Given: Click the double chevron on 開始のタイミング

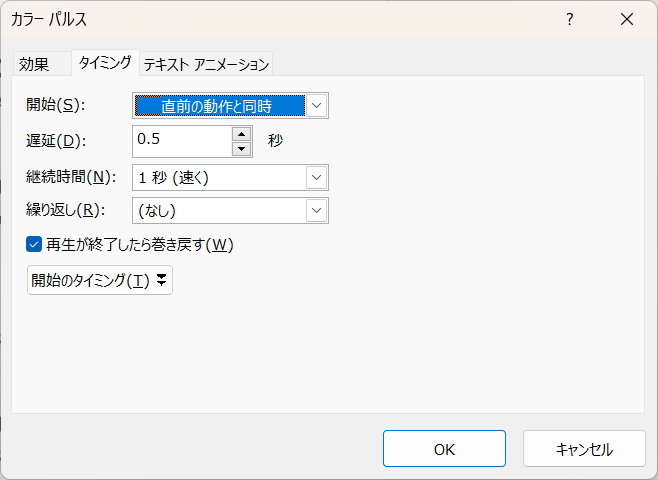Looking at the screenshot, I should [161, 280].
